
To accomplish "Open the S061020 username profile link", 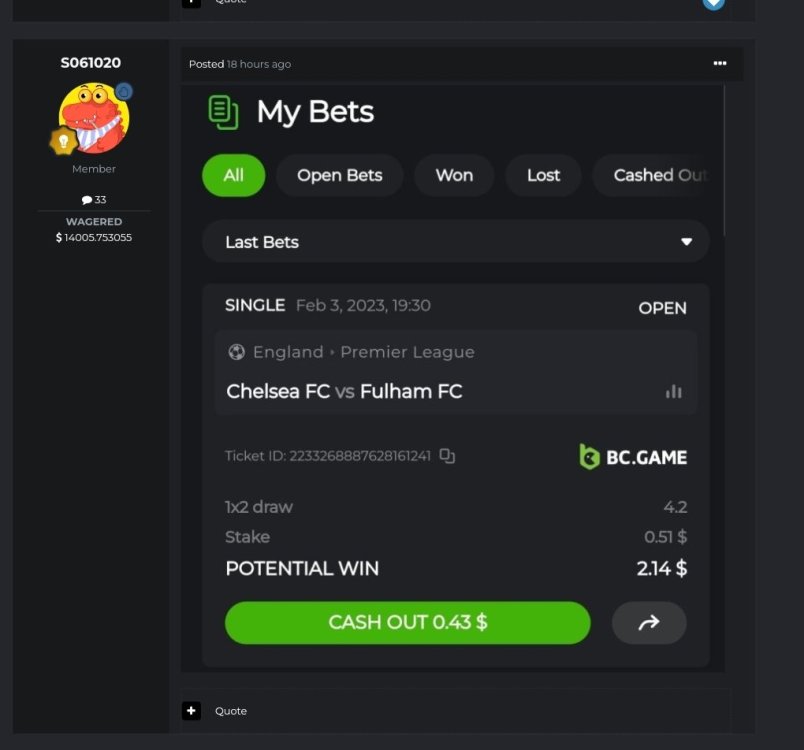I will click(x=91, y=63).
